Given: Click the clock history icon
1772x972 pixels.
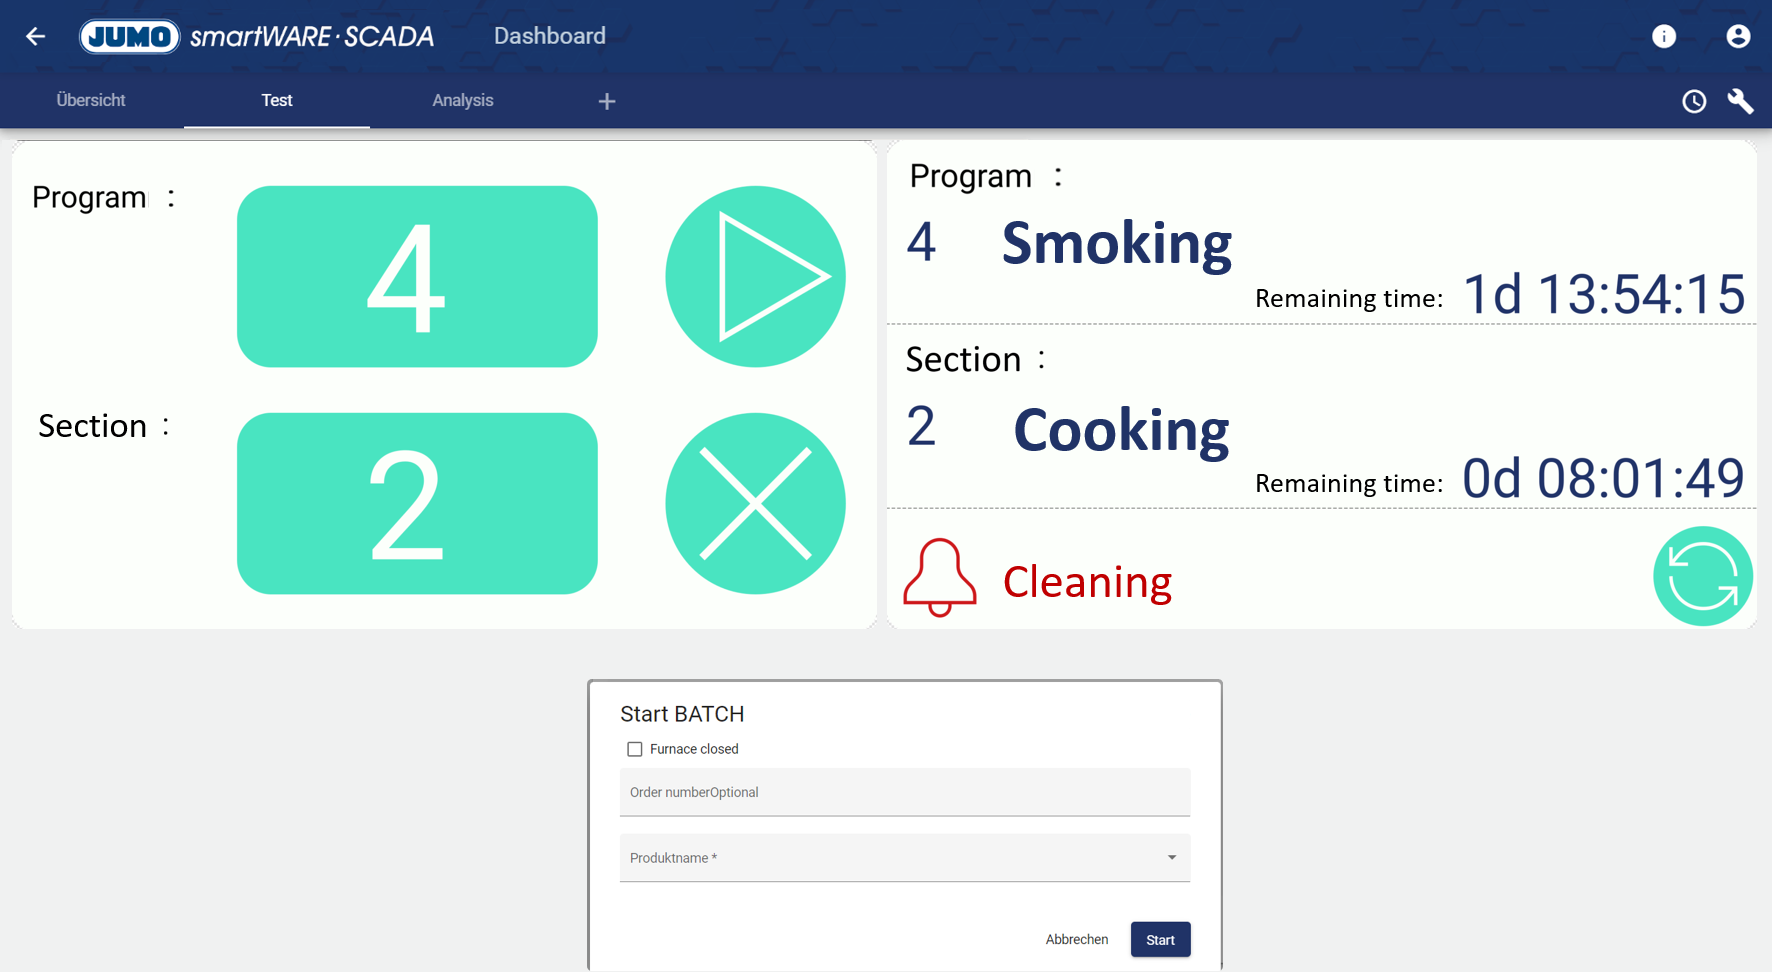Looking at the screenshot, I should point(1693,101).
